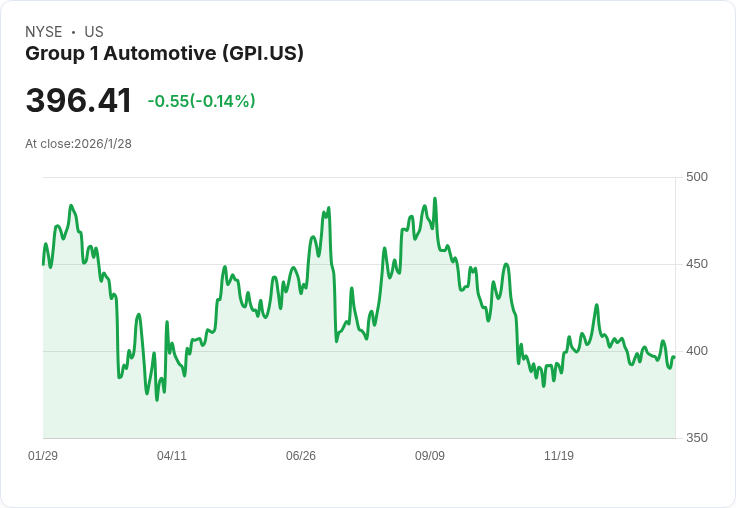The image size is (736, 508).
Task: Click the US market label
Action: pyautogui.click(x=94, y=32)
